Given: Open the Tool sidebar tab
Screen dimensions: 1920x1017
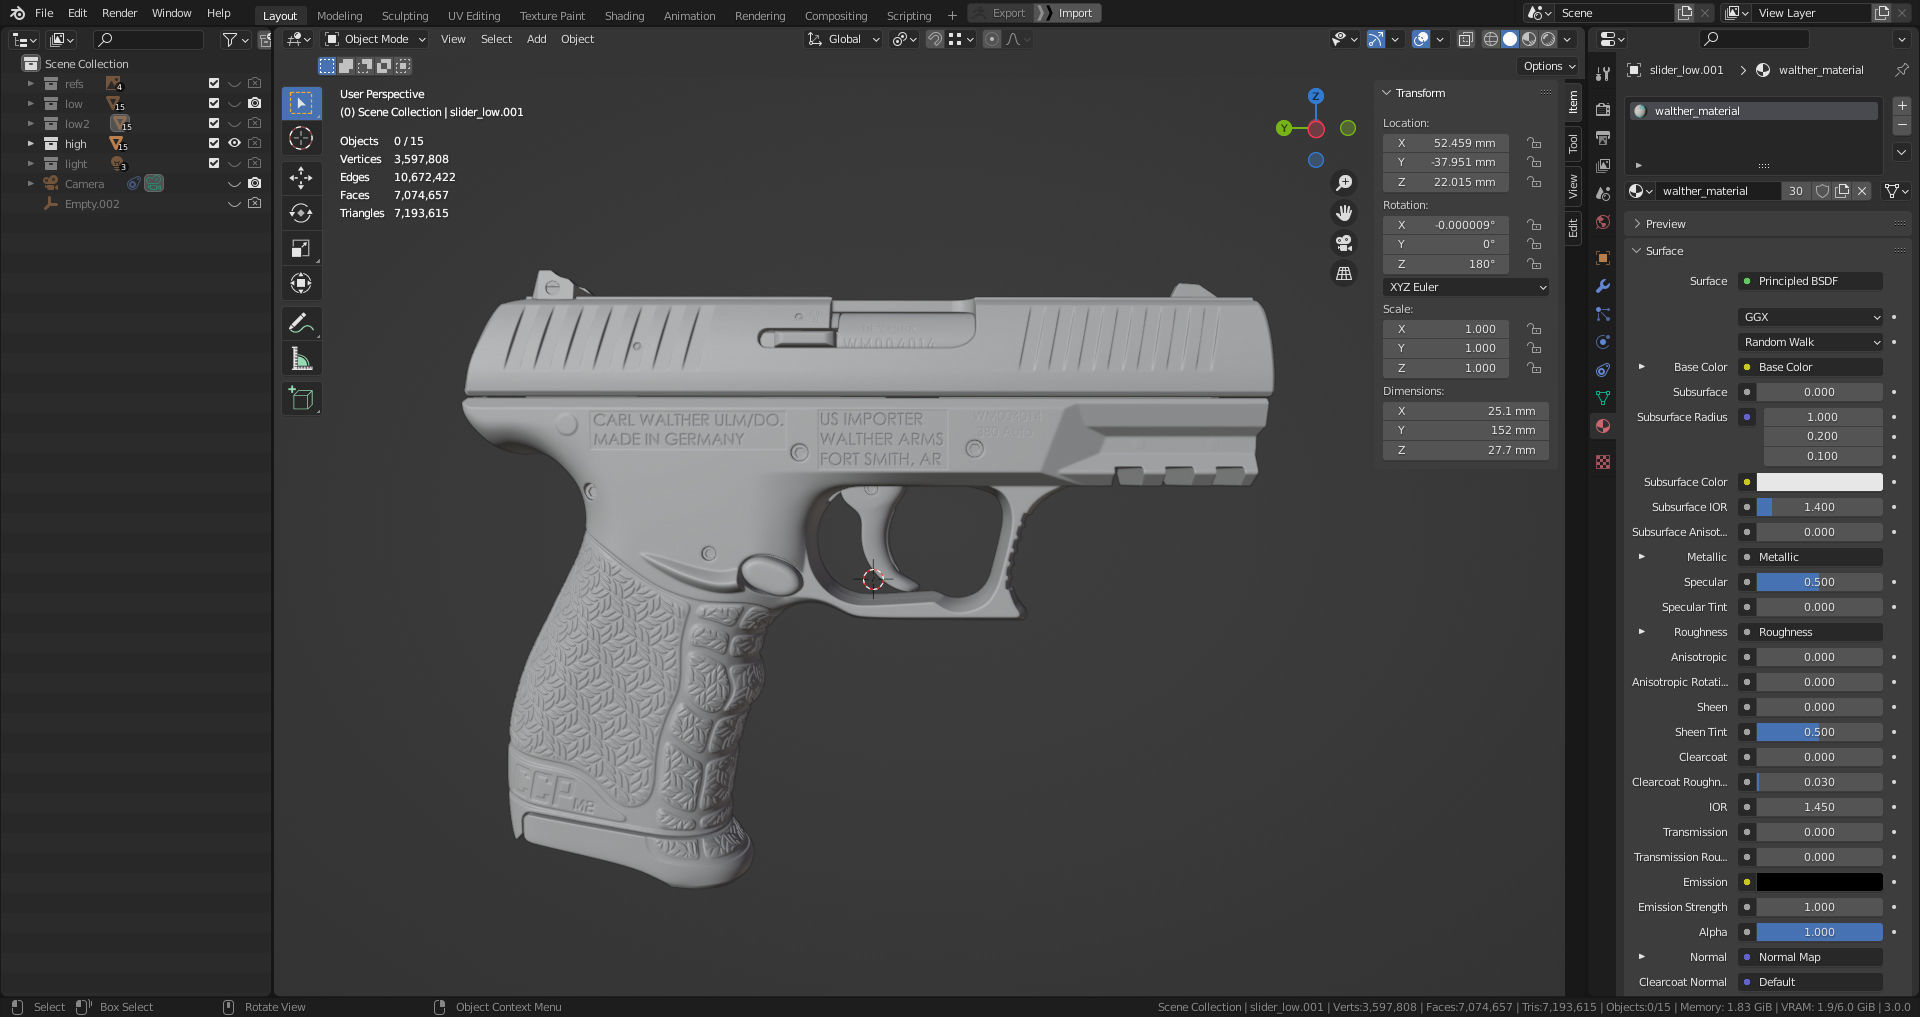Looking at the screenshot, I should 1573,144.
